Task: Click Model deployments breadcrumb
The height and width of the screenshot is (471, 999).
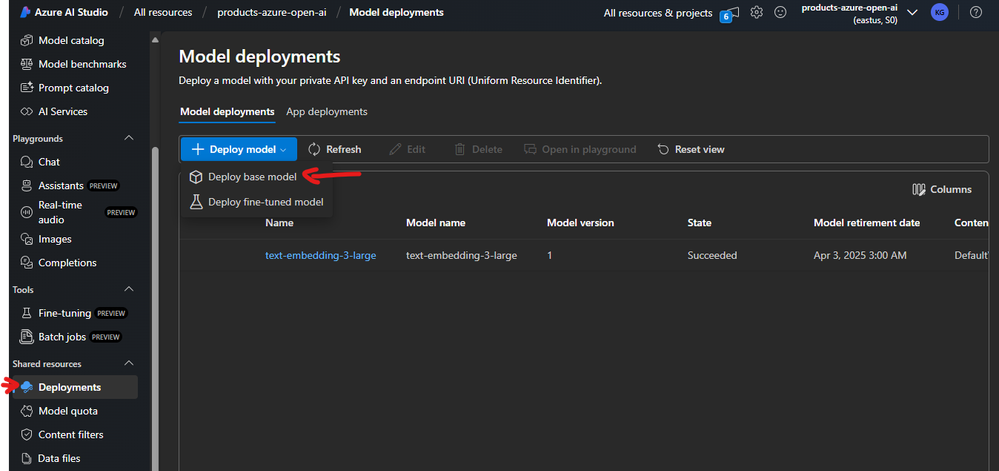Action: click(x=396, y=12)
